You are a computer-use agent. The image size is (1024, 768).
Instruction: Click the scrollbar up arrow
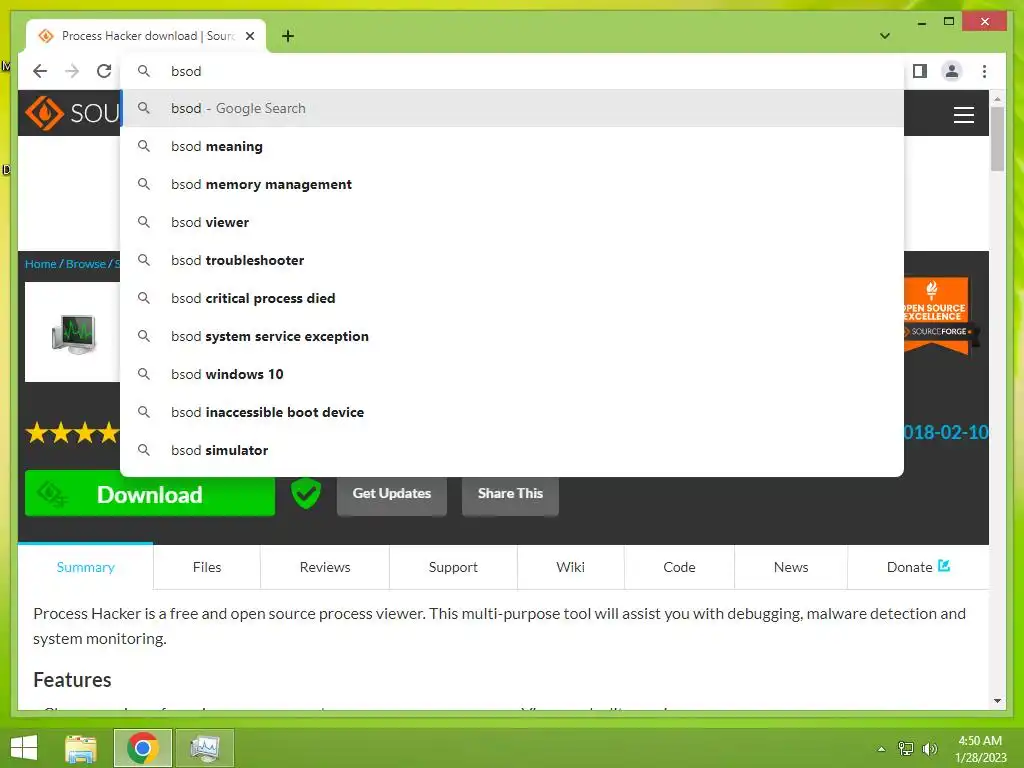click(x=997, y=99)
